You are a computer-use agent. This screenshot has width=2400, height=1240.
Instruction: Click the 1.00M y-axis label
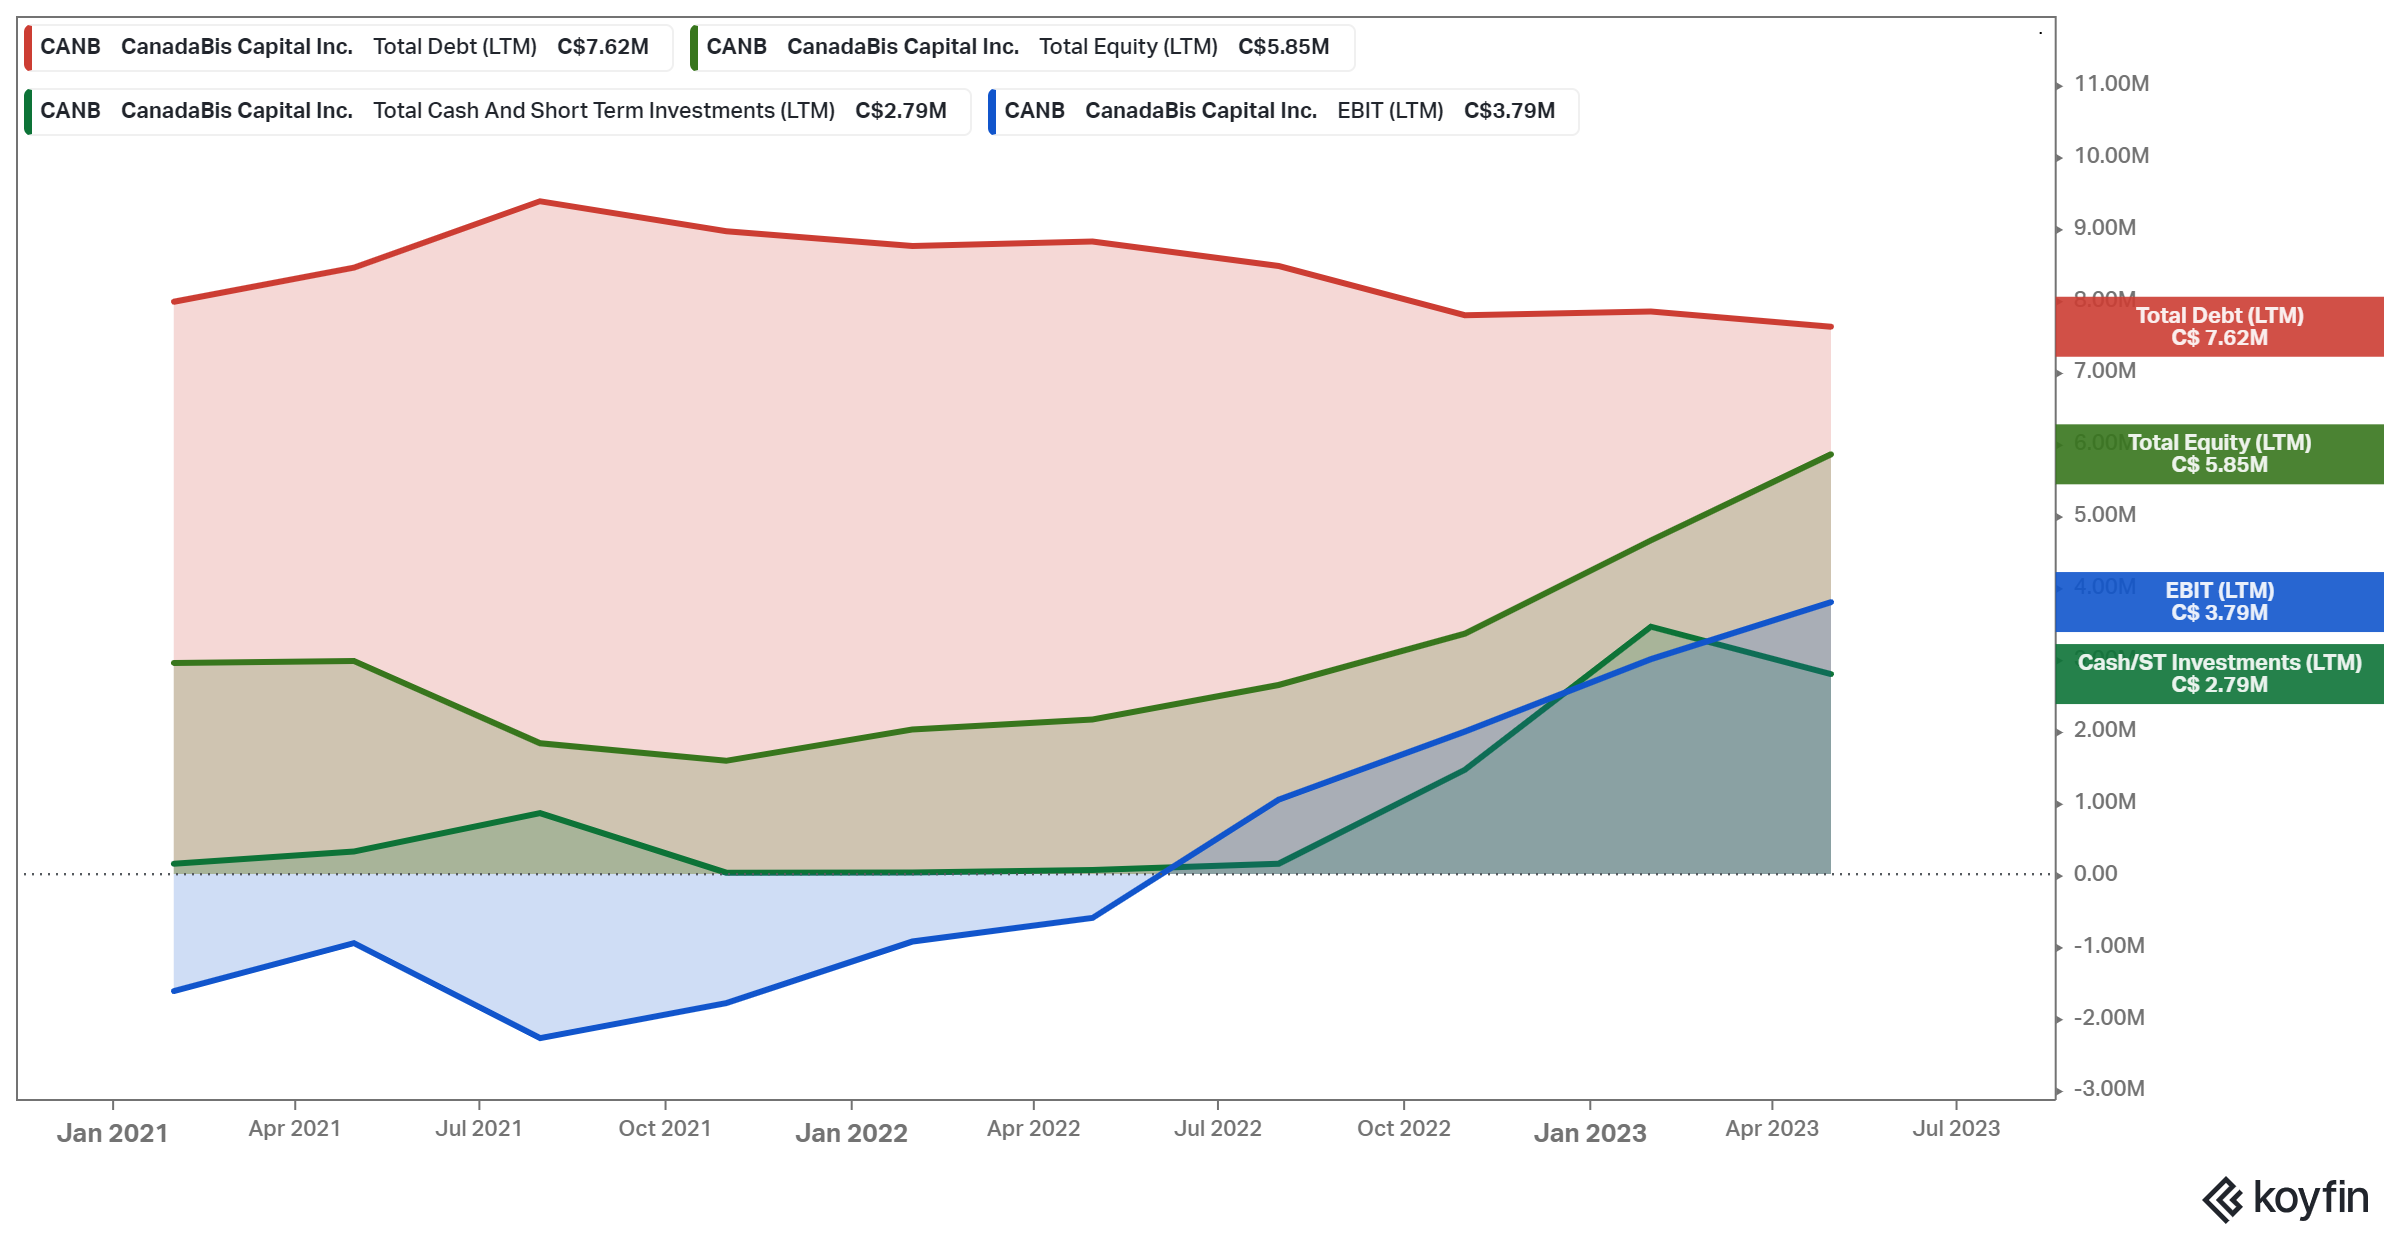(x=2105, y=802)
